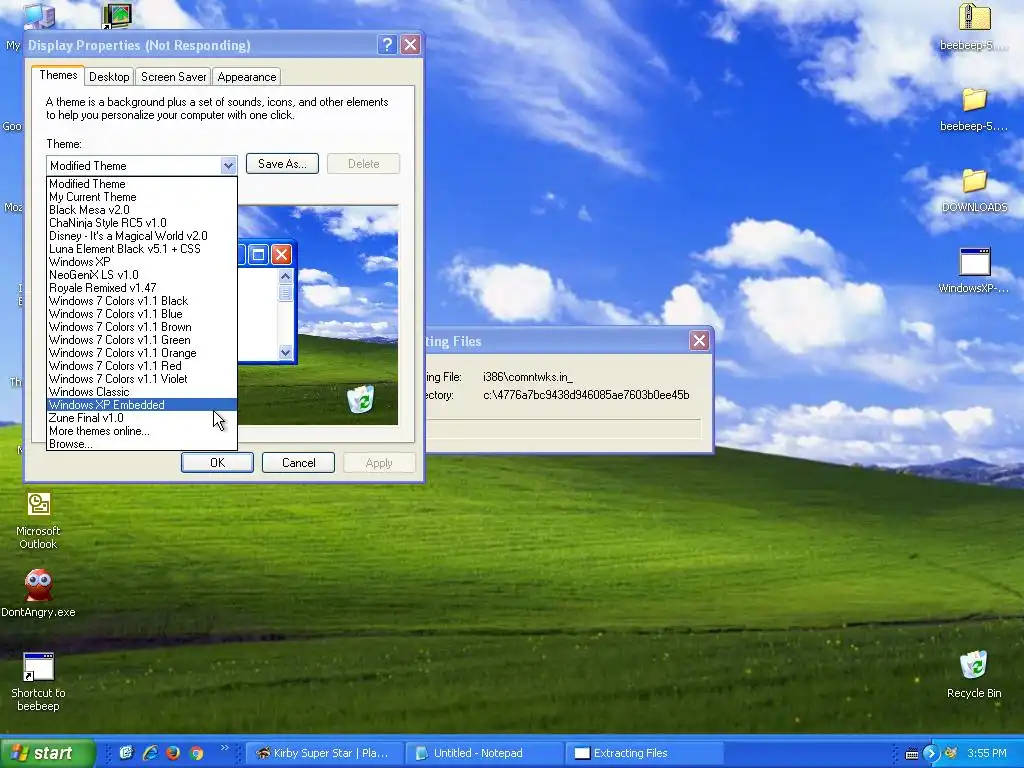Choose ChaNinja Style RC5 v1.0 theme
This screenshot has width=1024, height=768.
142,223
